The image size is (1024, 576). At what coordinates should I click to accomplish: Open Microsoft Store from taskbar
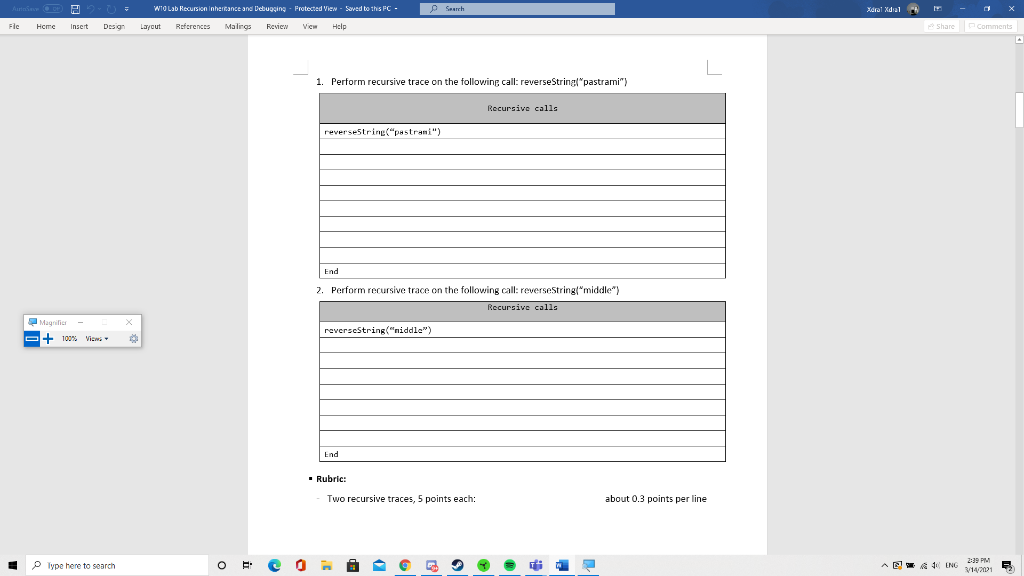(x=353, y=566)
